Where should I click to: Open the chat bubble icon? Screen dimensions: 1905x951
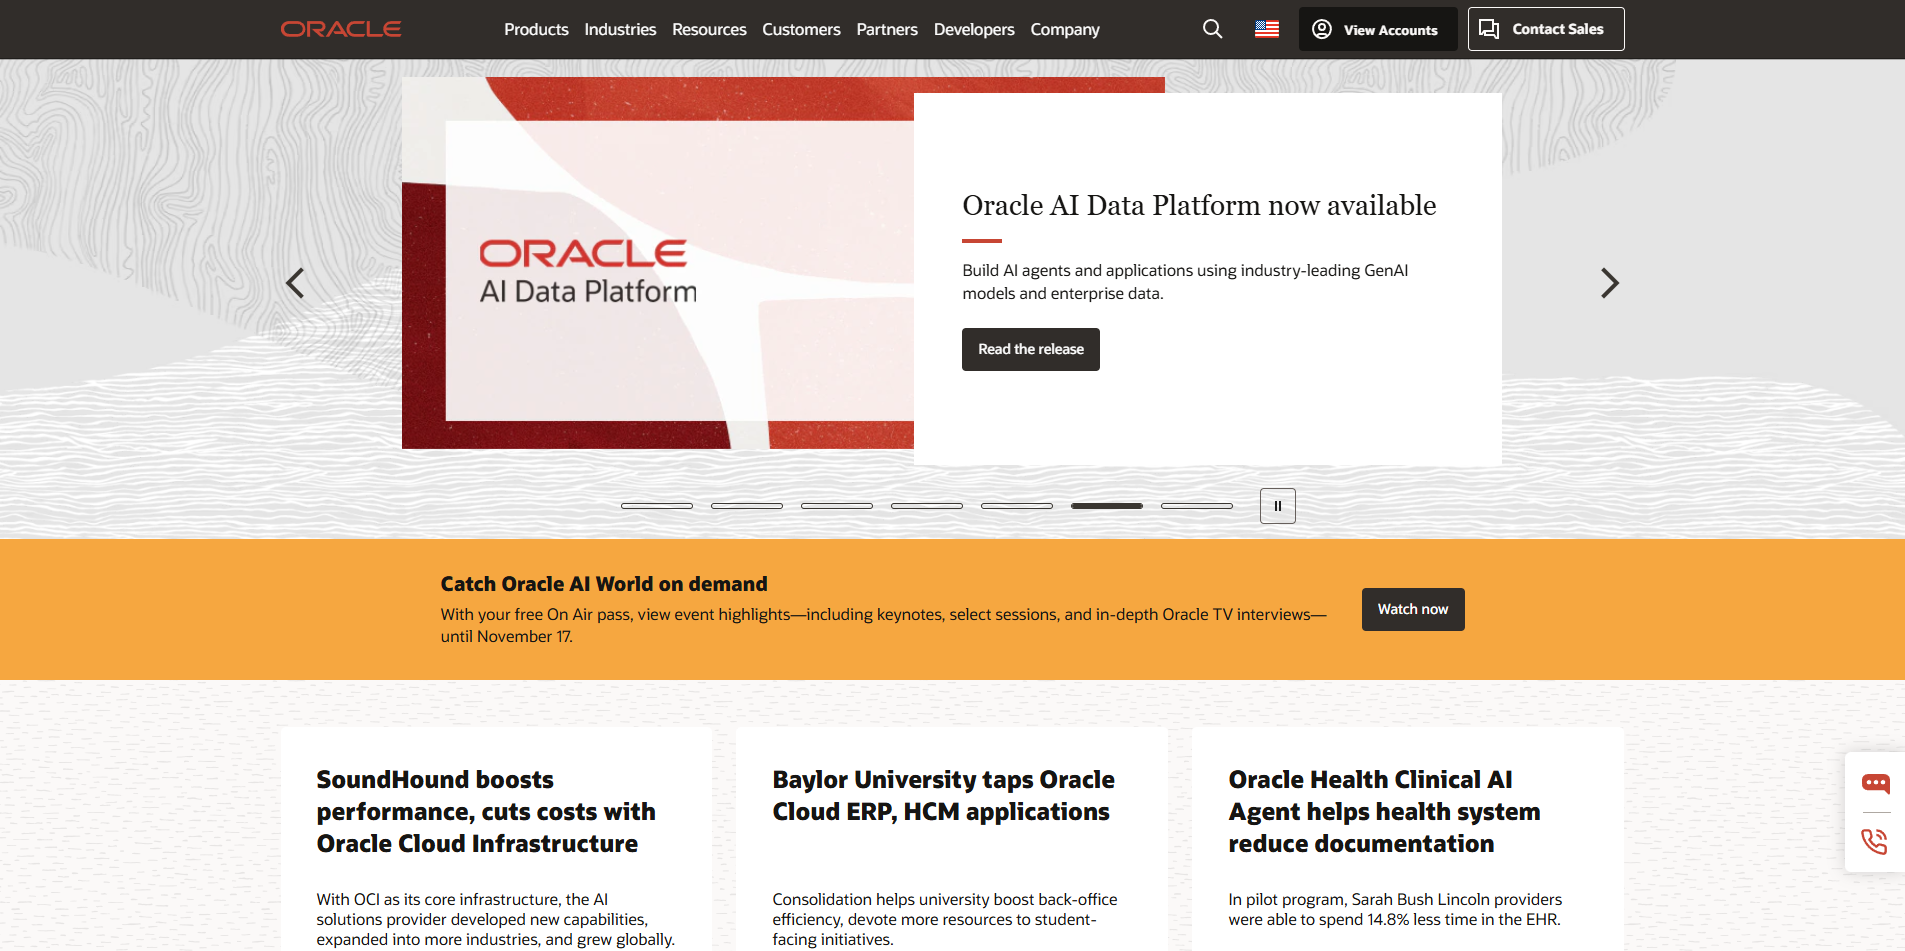[x=1875, y=783]
